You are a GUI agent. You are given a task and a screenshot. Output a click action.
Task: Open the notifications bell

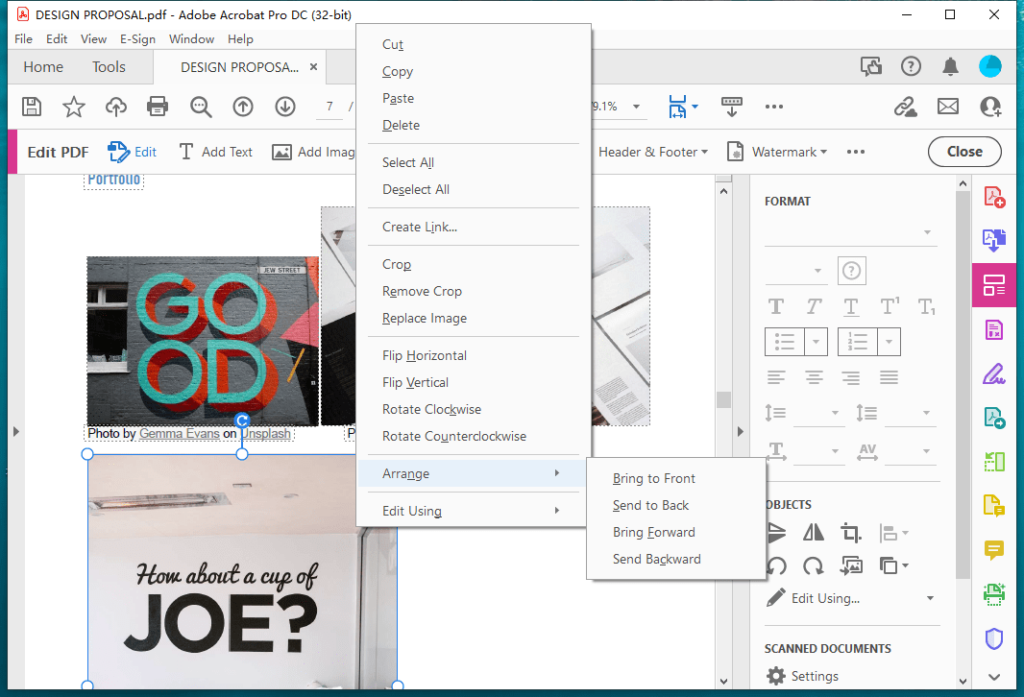click(x=950, y=66)
